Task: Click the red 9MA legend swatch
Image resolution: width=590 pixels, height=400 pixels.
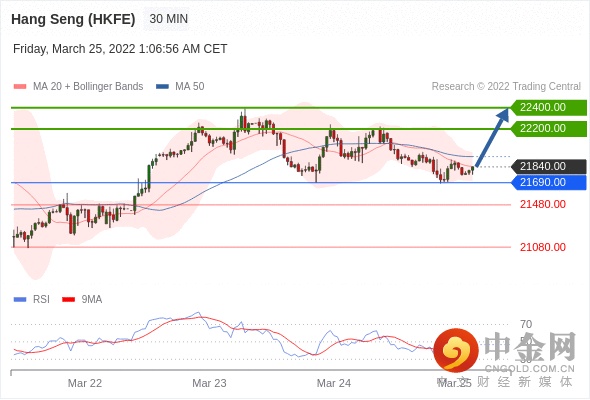Action: pyautogui.click(x=68, y=300)
